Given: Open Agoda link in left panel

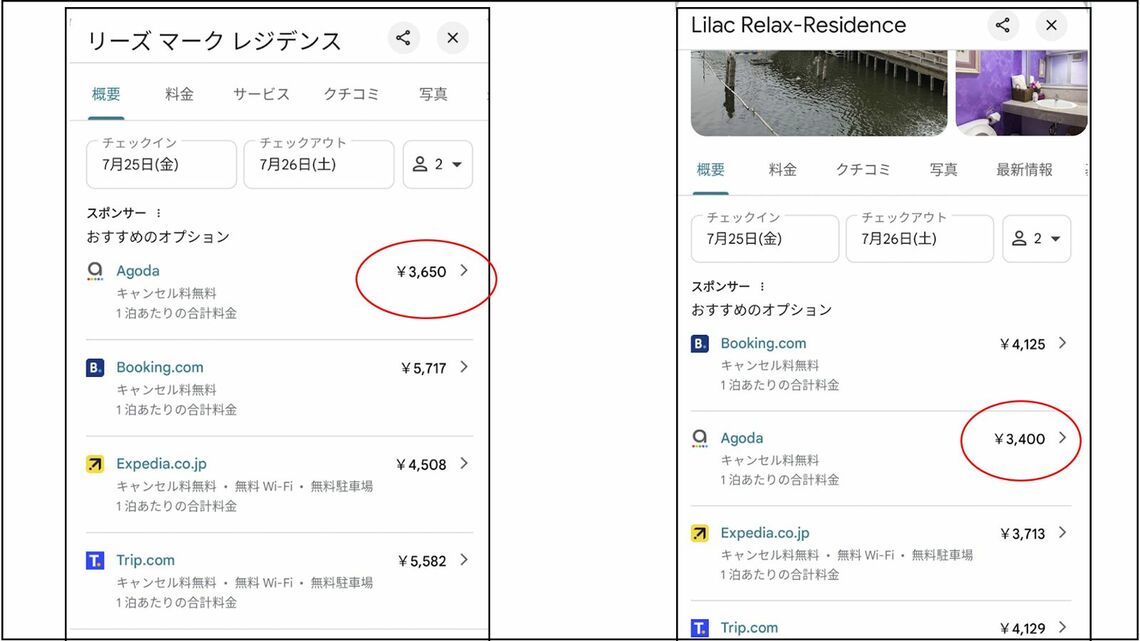Looking at the screenshot, I should [137, 270].
